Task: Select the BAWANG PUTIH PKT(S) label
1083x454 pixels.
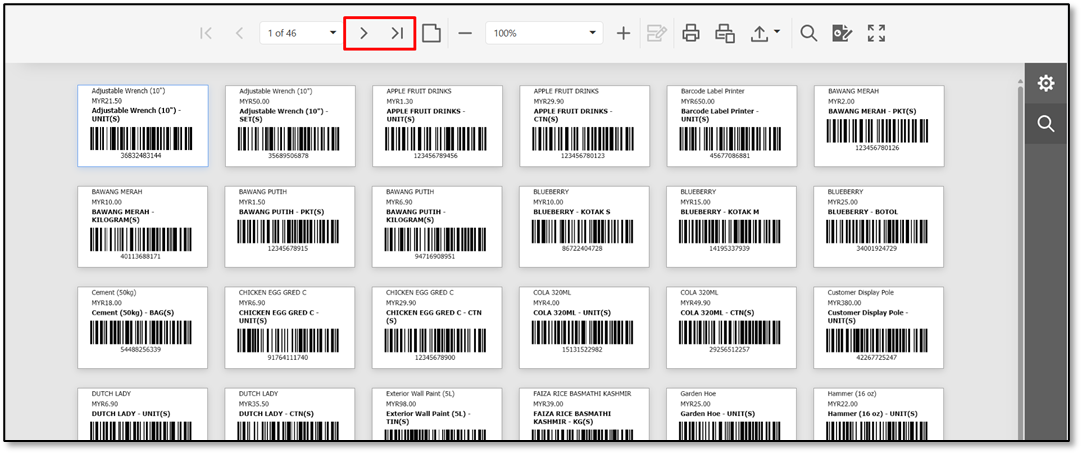Action: click(290, 227)
